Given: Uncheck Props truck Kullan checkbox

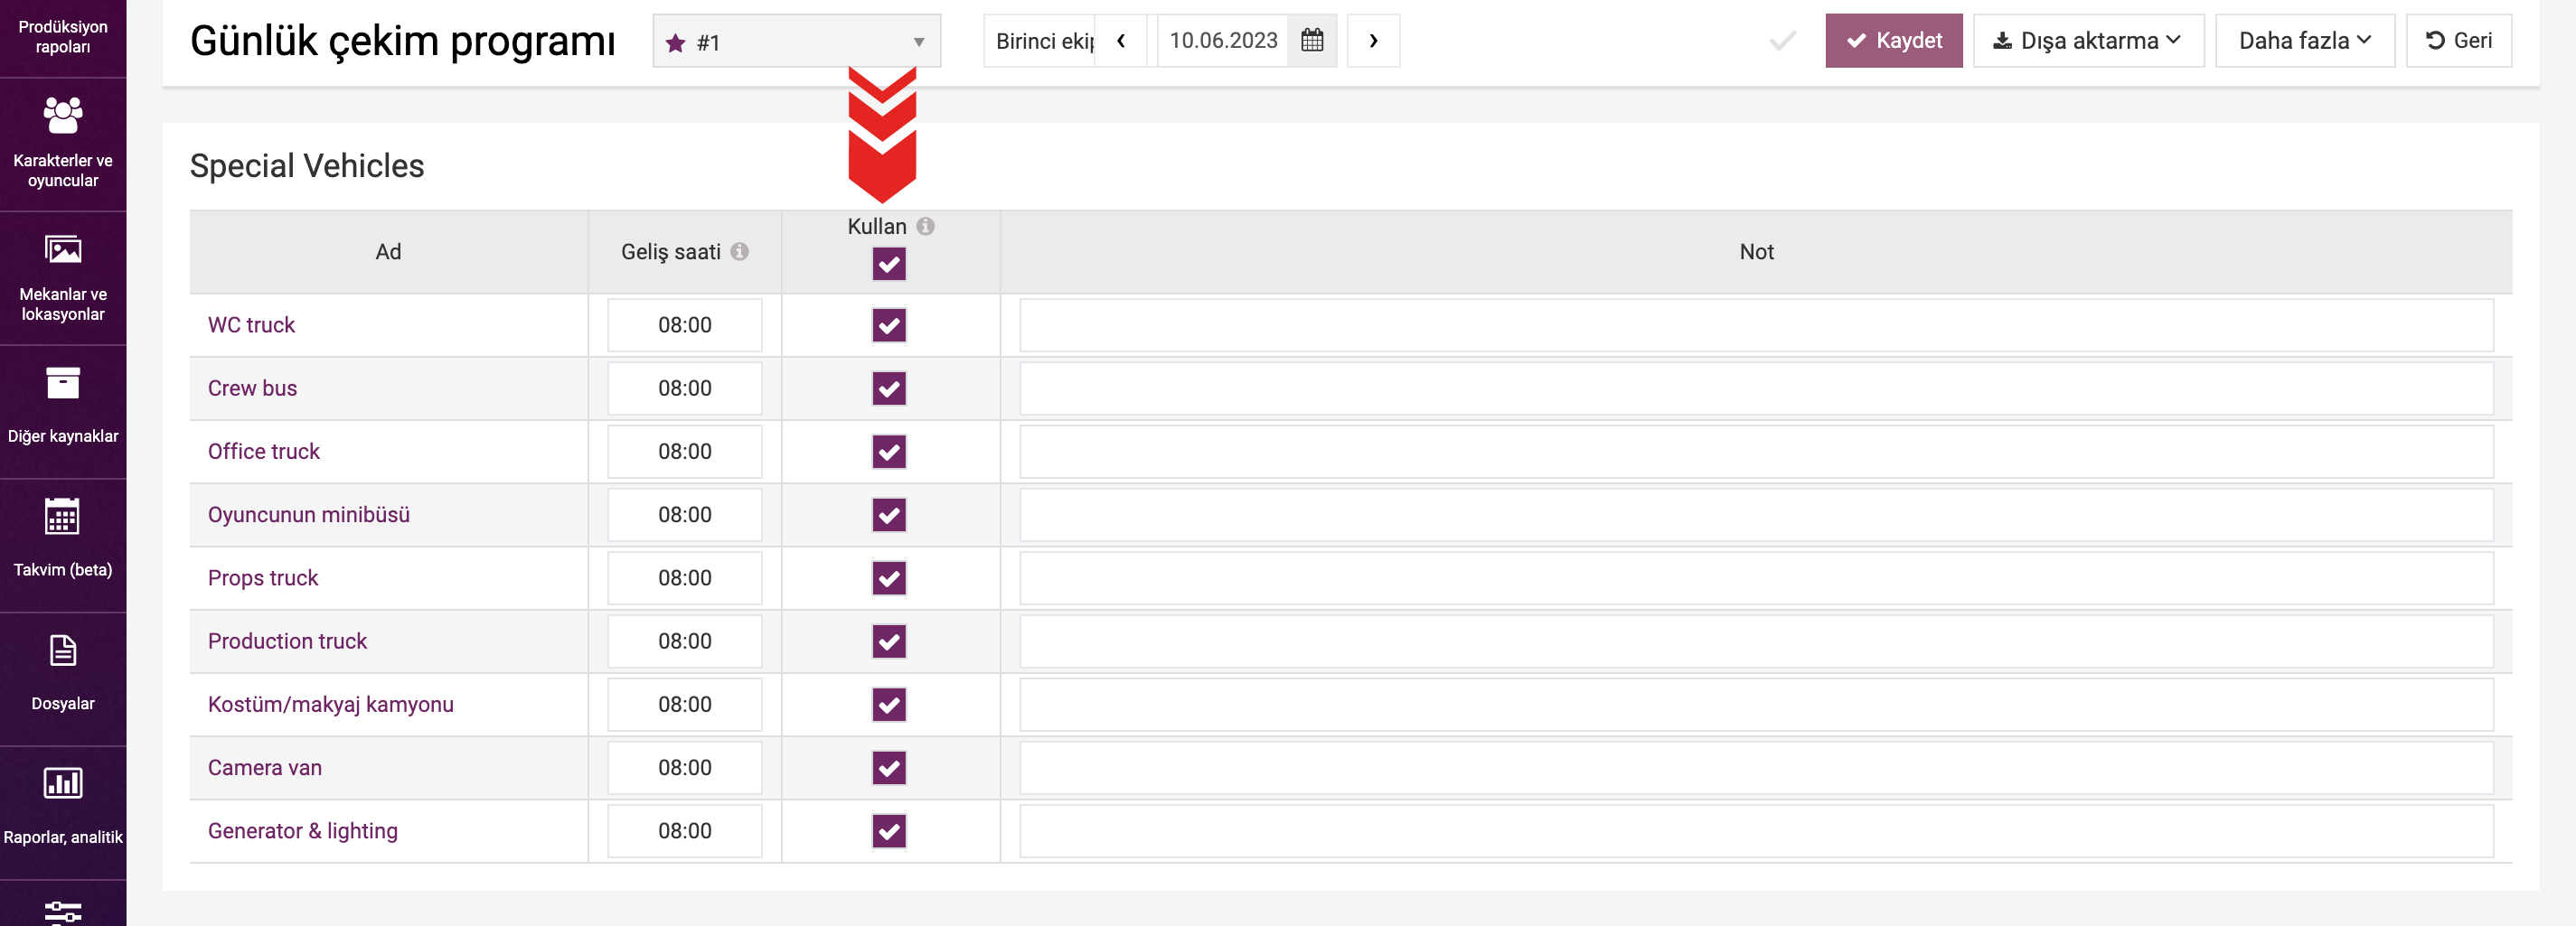Looking at the screenshot, I should (889, 578).
